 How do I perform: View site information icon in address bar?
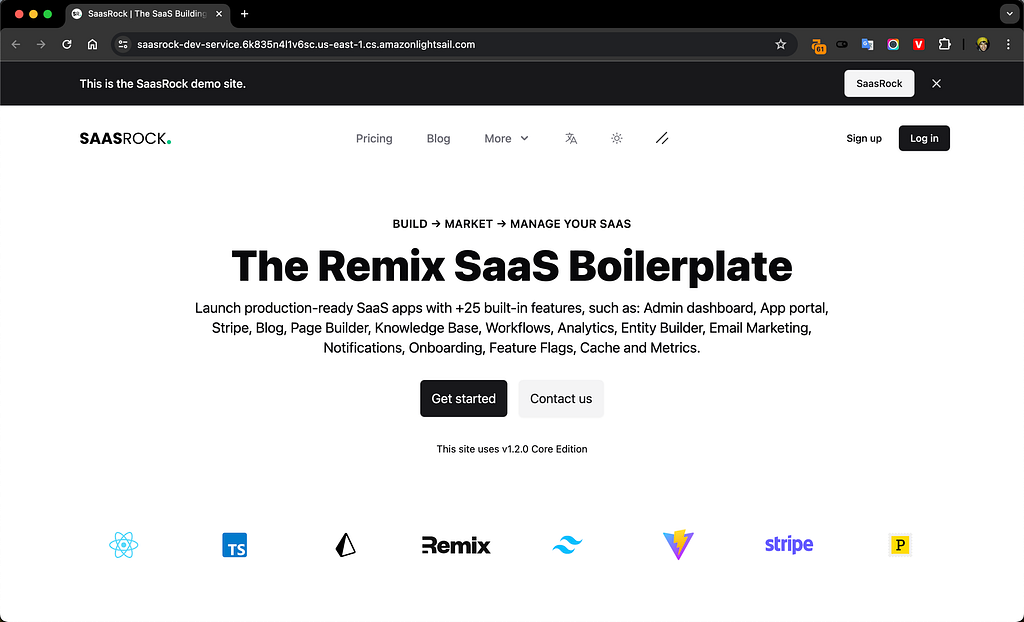(123, 44)
